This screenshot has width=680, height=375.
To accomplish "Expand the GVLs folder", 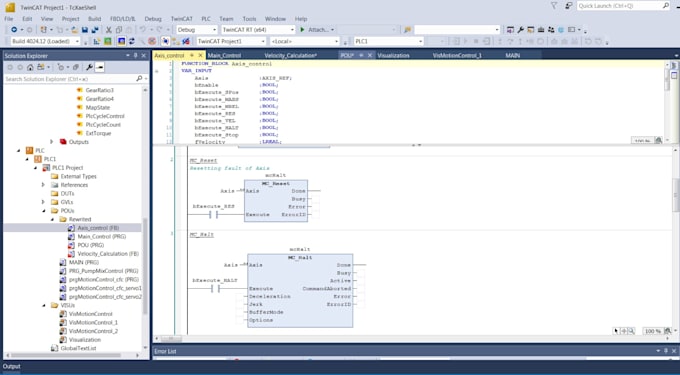I will pos(43,202).
